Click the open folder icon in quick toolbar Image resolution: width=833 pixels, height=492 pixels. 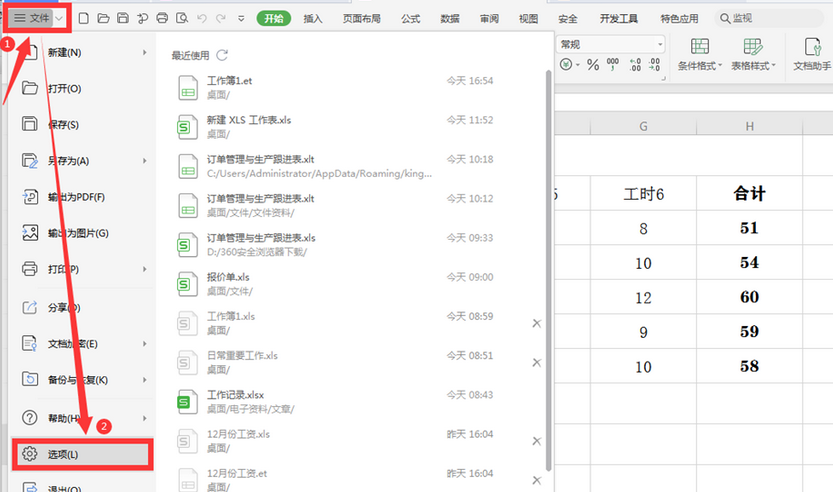click(x=103, y=18)
